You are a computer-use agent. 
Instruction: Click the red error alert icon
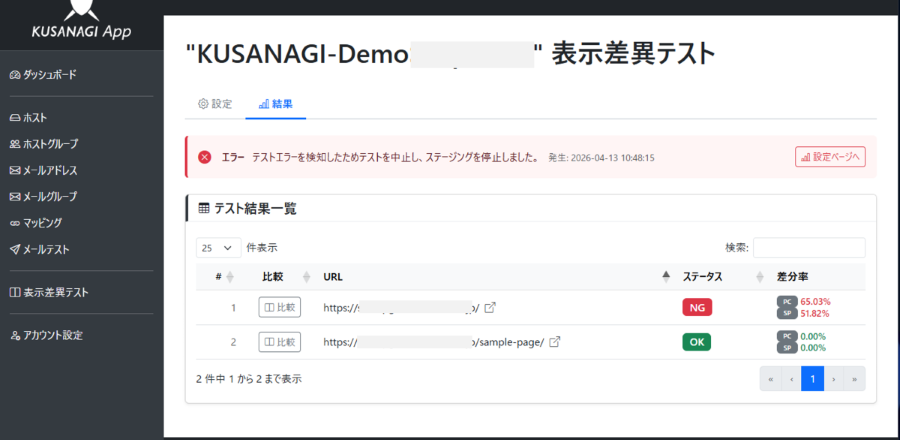(204, 157)
